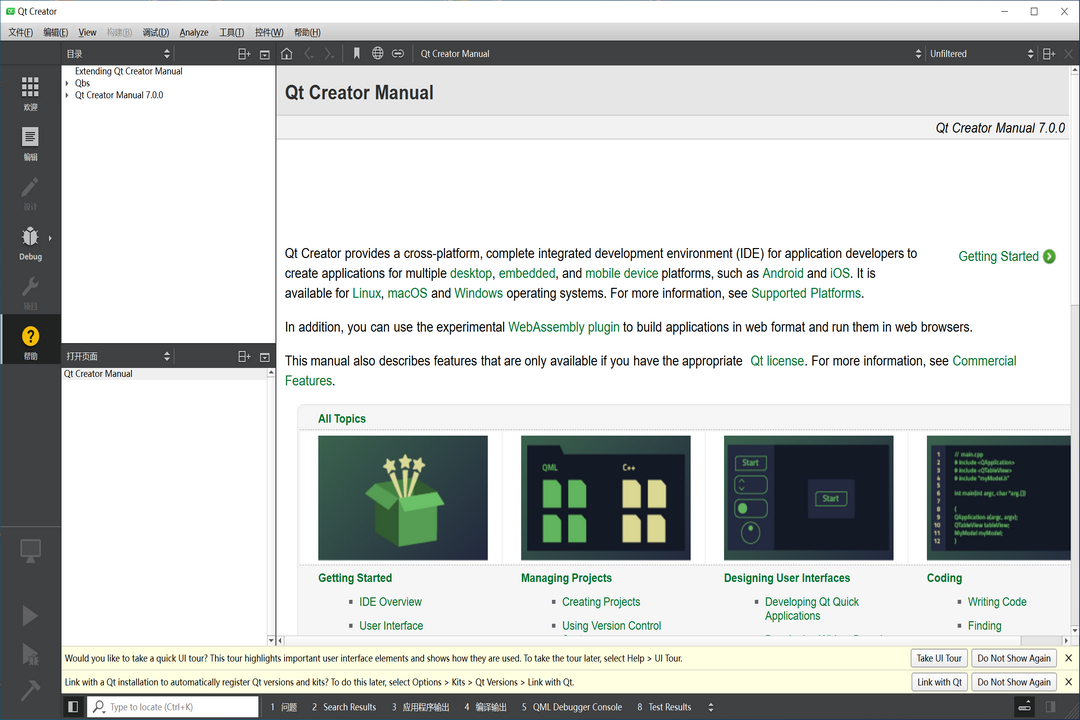Click the Getting Started thumbnail image
The width and height of the screenshot is (1080, 720).
(x=402, y=497)
